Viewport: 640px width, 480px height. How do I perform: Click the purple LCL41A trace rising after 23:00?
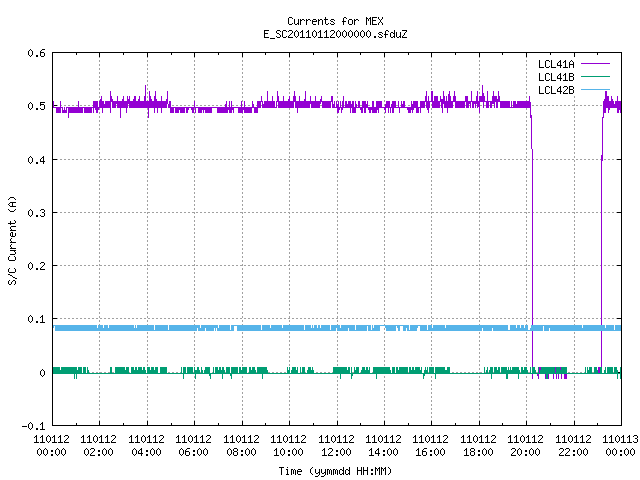(x=601, y=245)
